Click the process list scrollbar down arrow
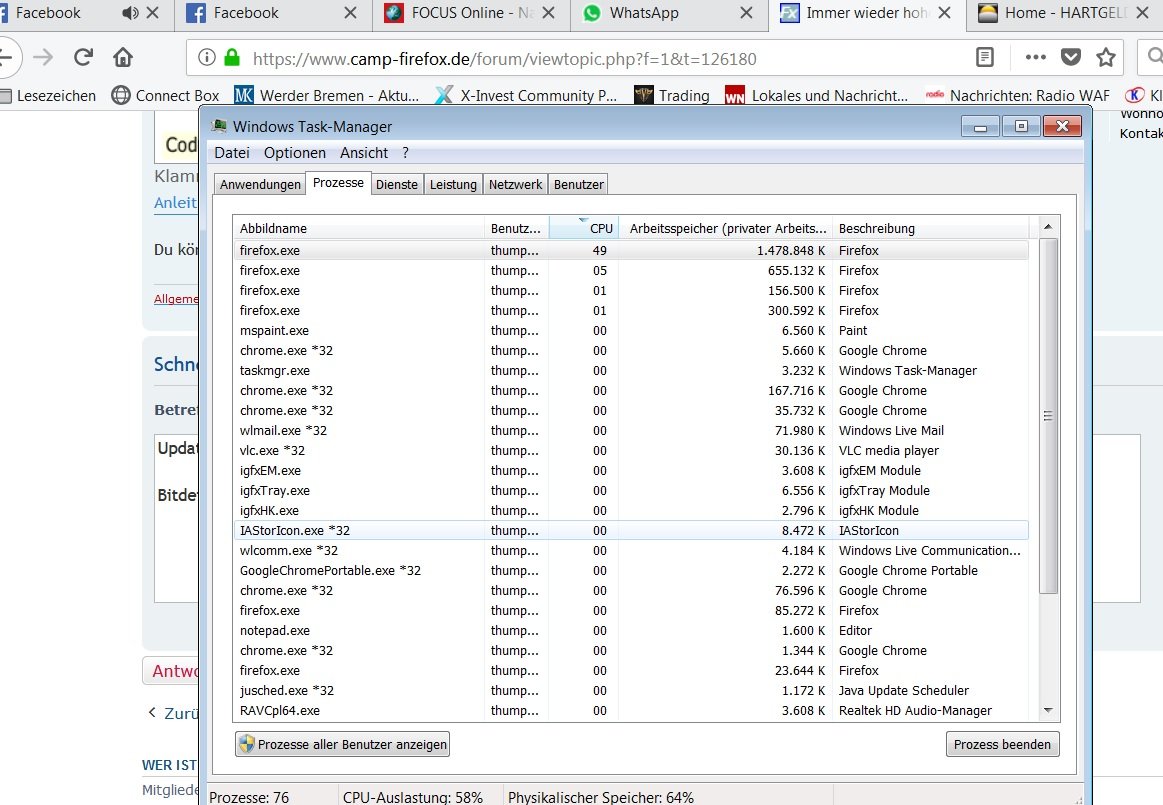Viewport: 1163px width, 805px height. (1048, 710)
